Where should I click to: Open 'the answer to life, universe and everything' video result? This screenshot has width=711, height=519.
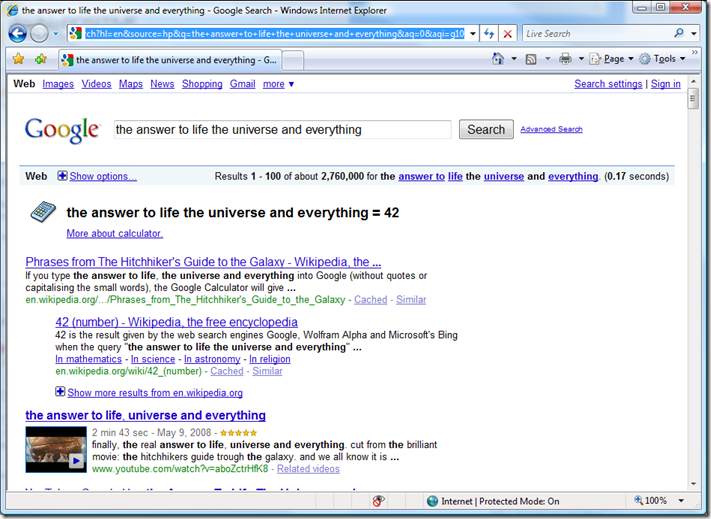point(146,415)
